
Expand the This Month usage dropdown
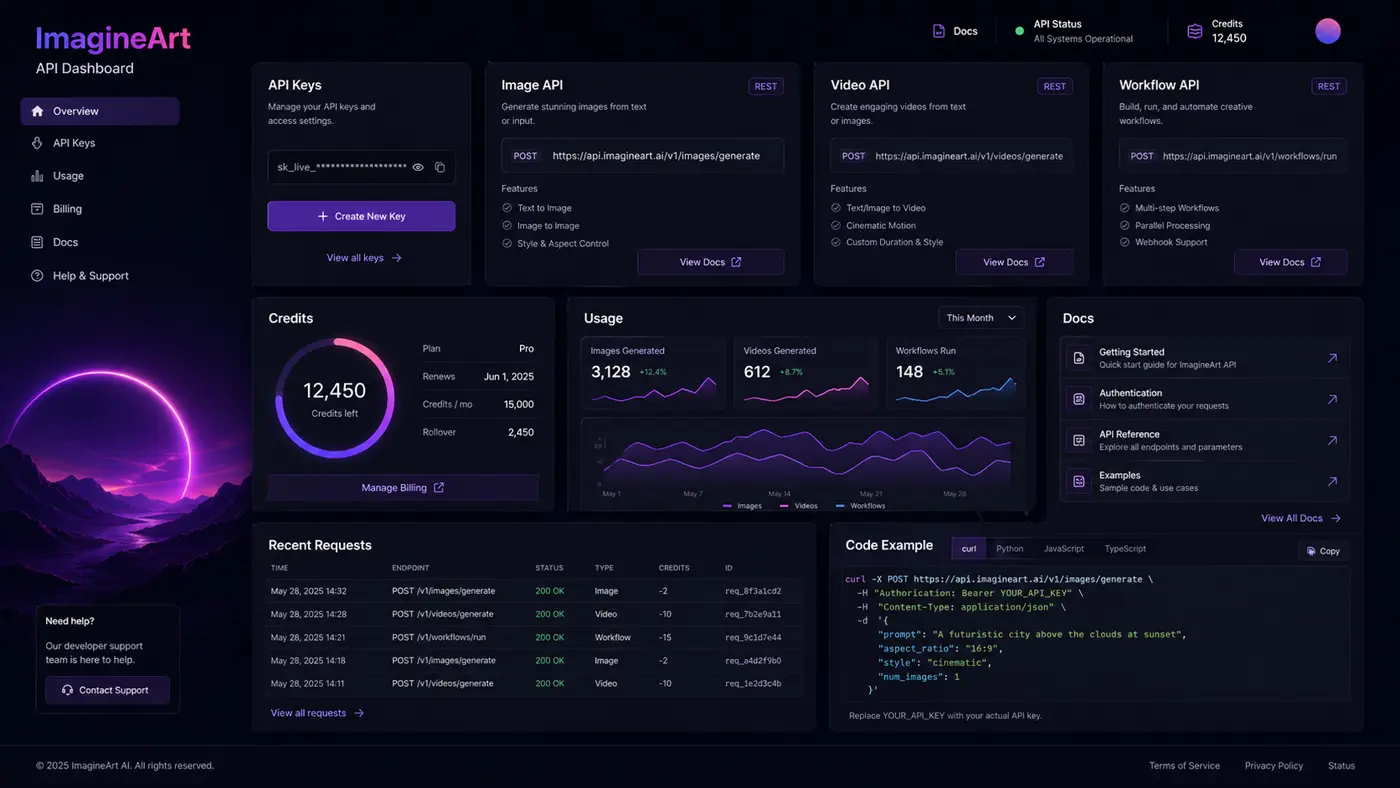pos(981,318)
